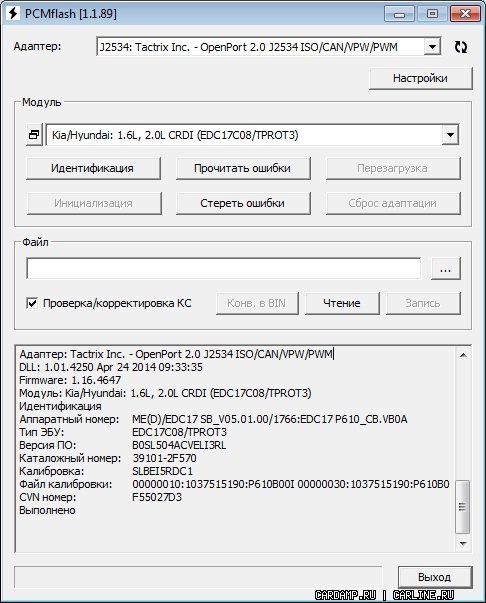Click inside the file path field
Viewport: 486px width, 603px height.
coord(223,268)
